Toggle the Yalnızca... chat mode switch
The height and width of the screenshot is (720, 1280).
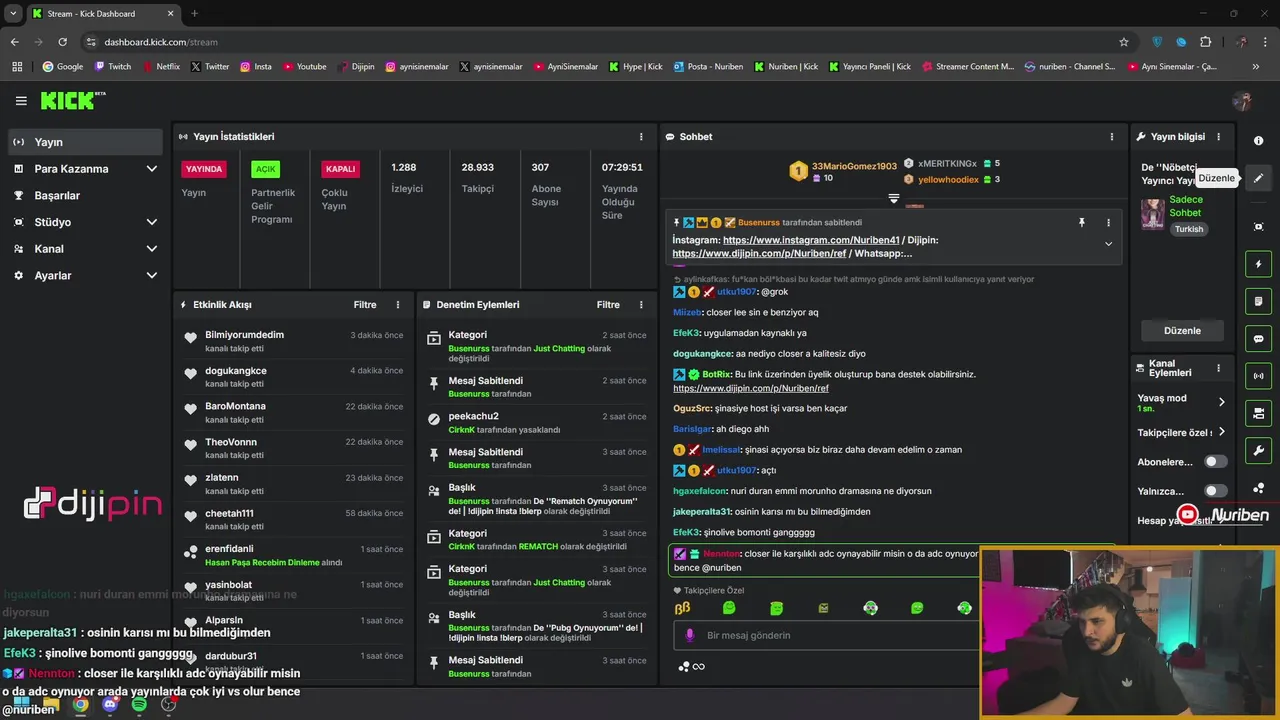[x=1215, y=491]
